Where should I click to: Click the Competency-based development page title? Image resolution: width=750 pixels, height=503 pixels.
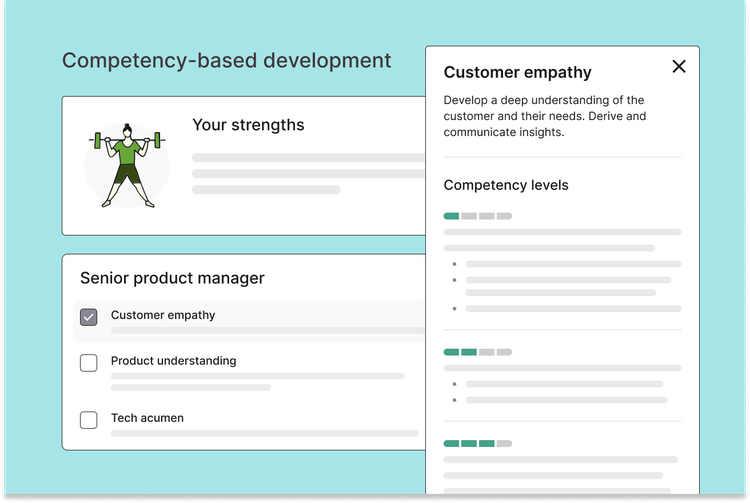(227, 60)
